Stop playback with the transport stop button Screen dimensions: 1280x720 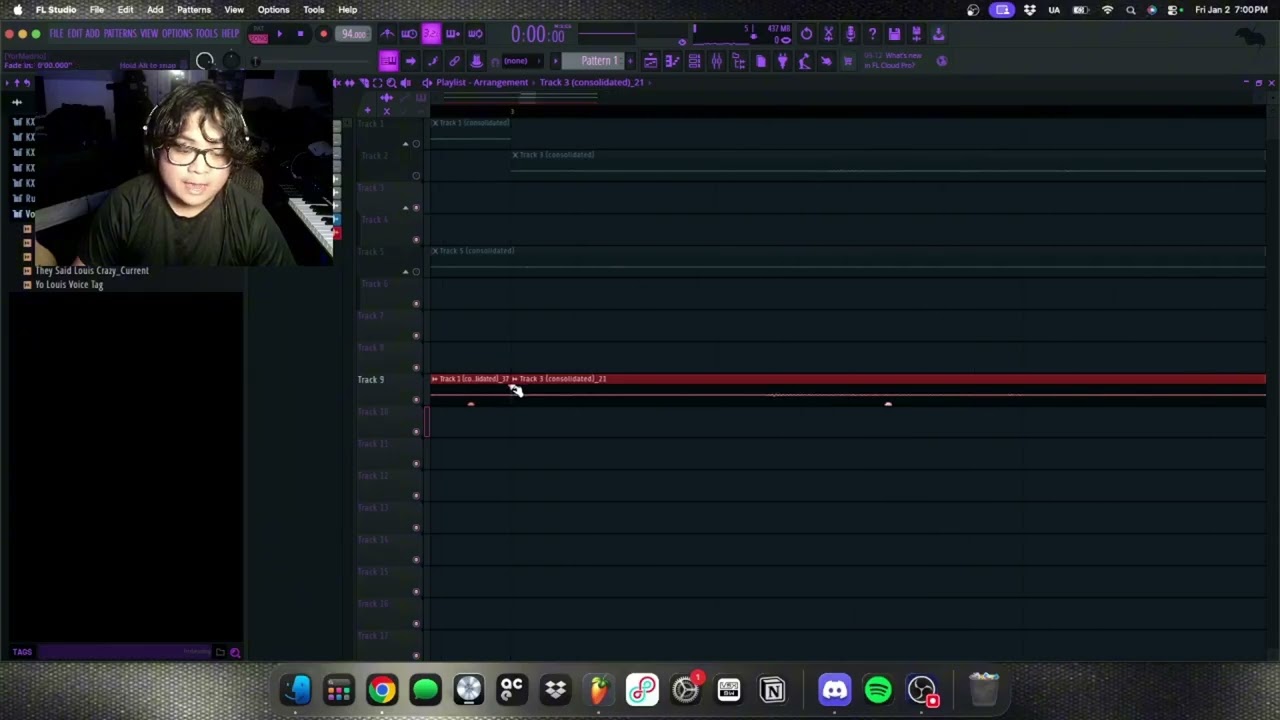(x=300, y=33)
